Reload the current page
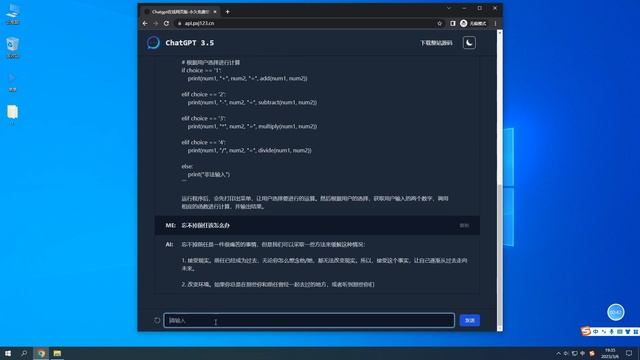The image size is (640, 360). (166, 23)
